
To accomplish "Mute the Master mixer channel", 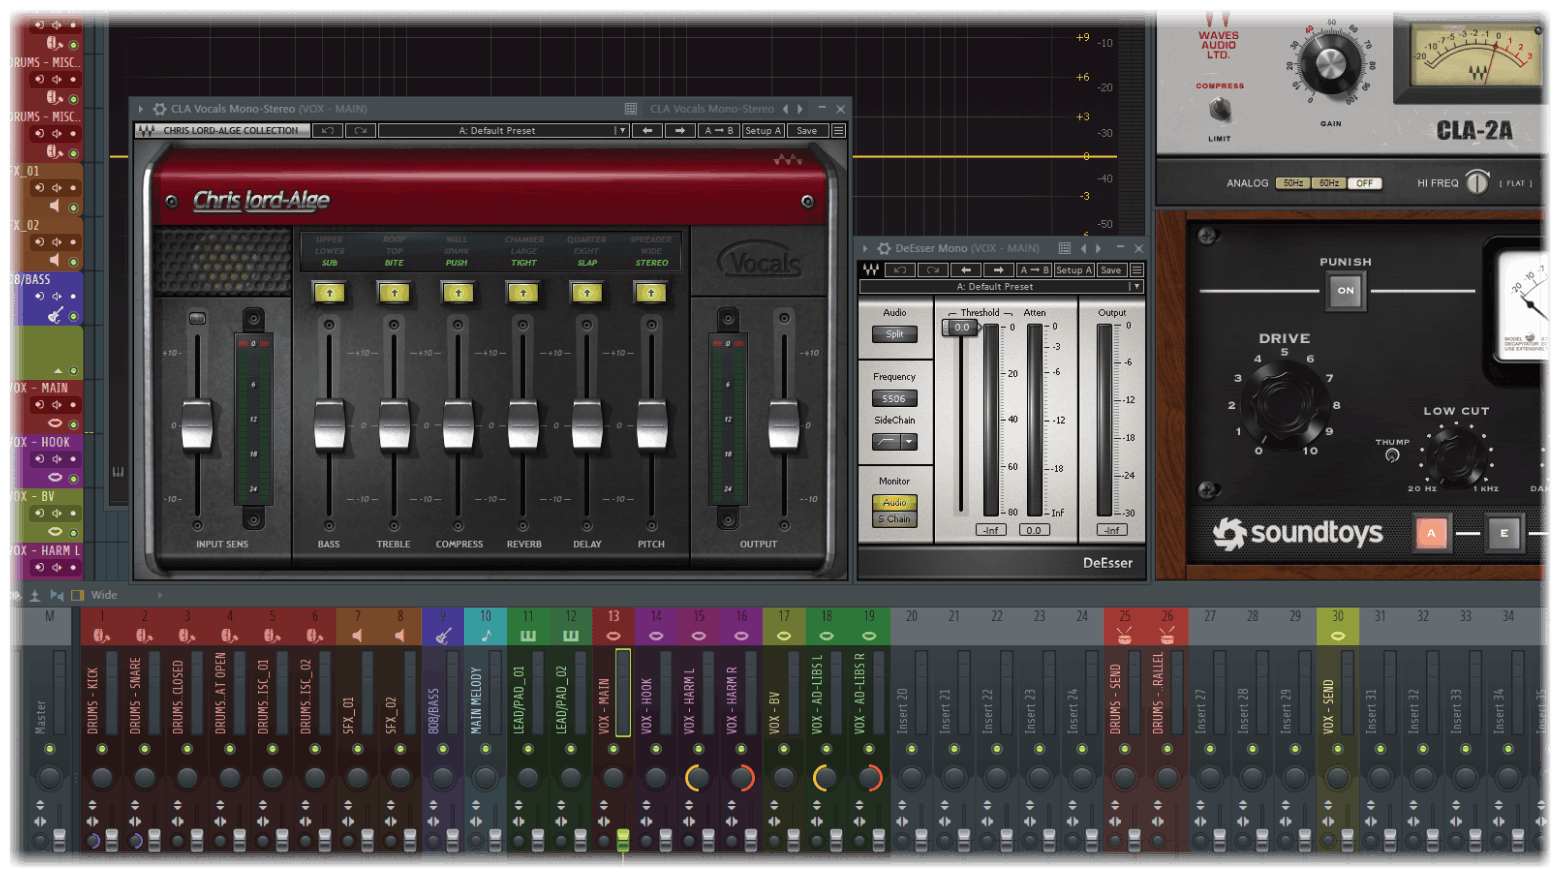I will point(49,749).
